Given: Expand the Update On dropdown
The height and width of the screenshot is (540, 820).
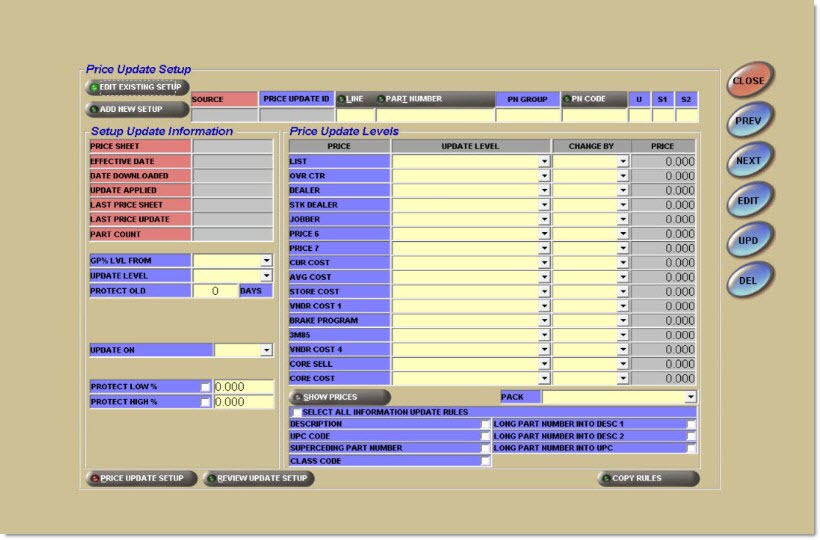Looking at the screenshot, I should [266, 350].
